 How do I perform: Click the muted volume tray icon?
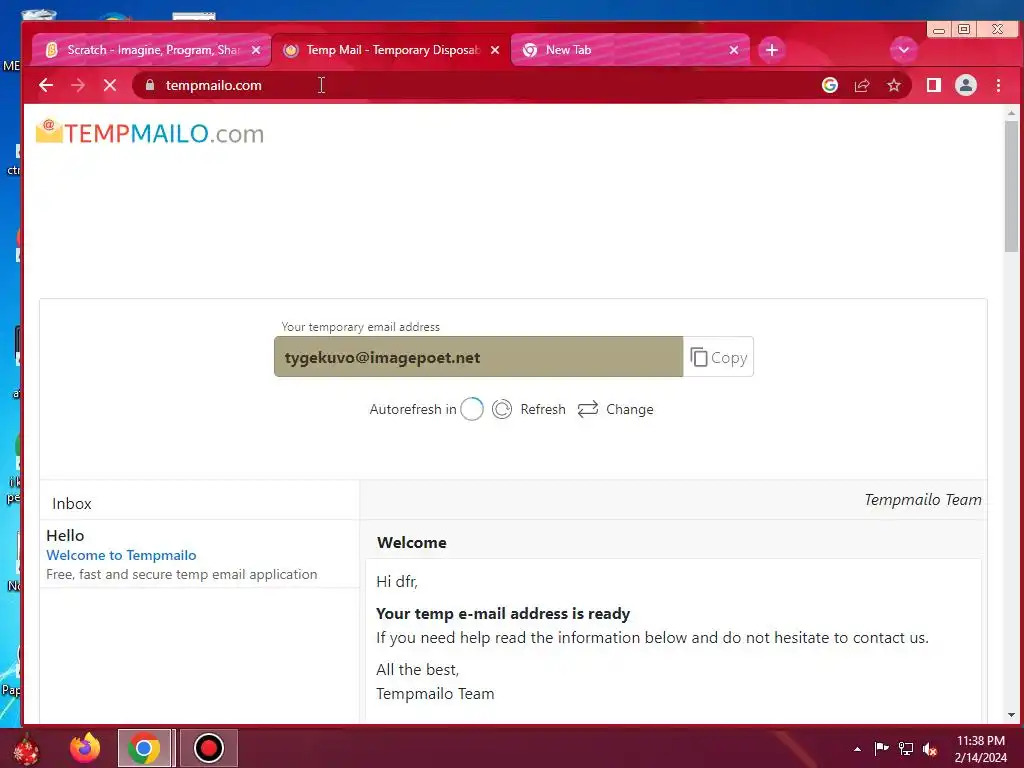[x=930, y=749]
